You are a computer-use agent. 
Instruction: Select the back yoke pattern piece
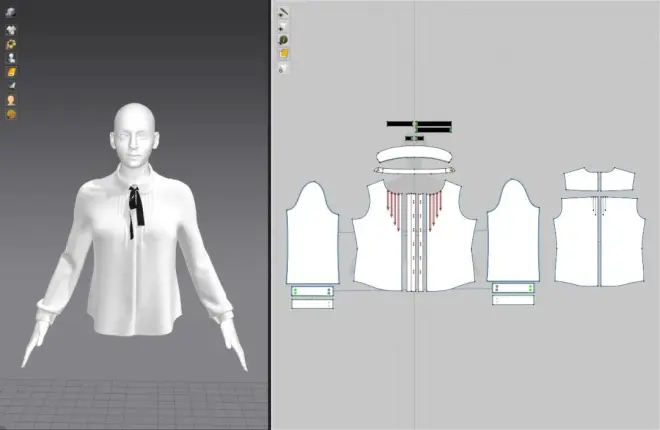coord(599,179)
